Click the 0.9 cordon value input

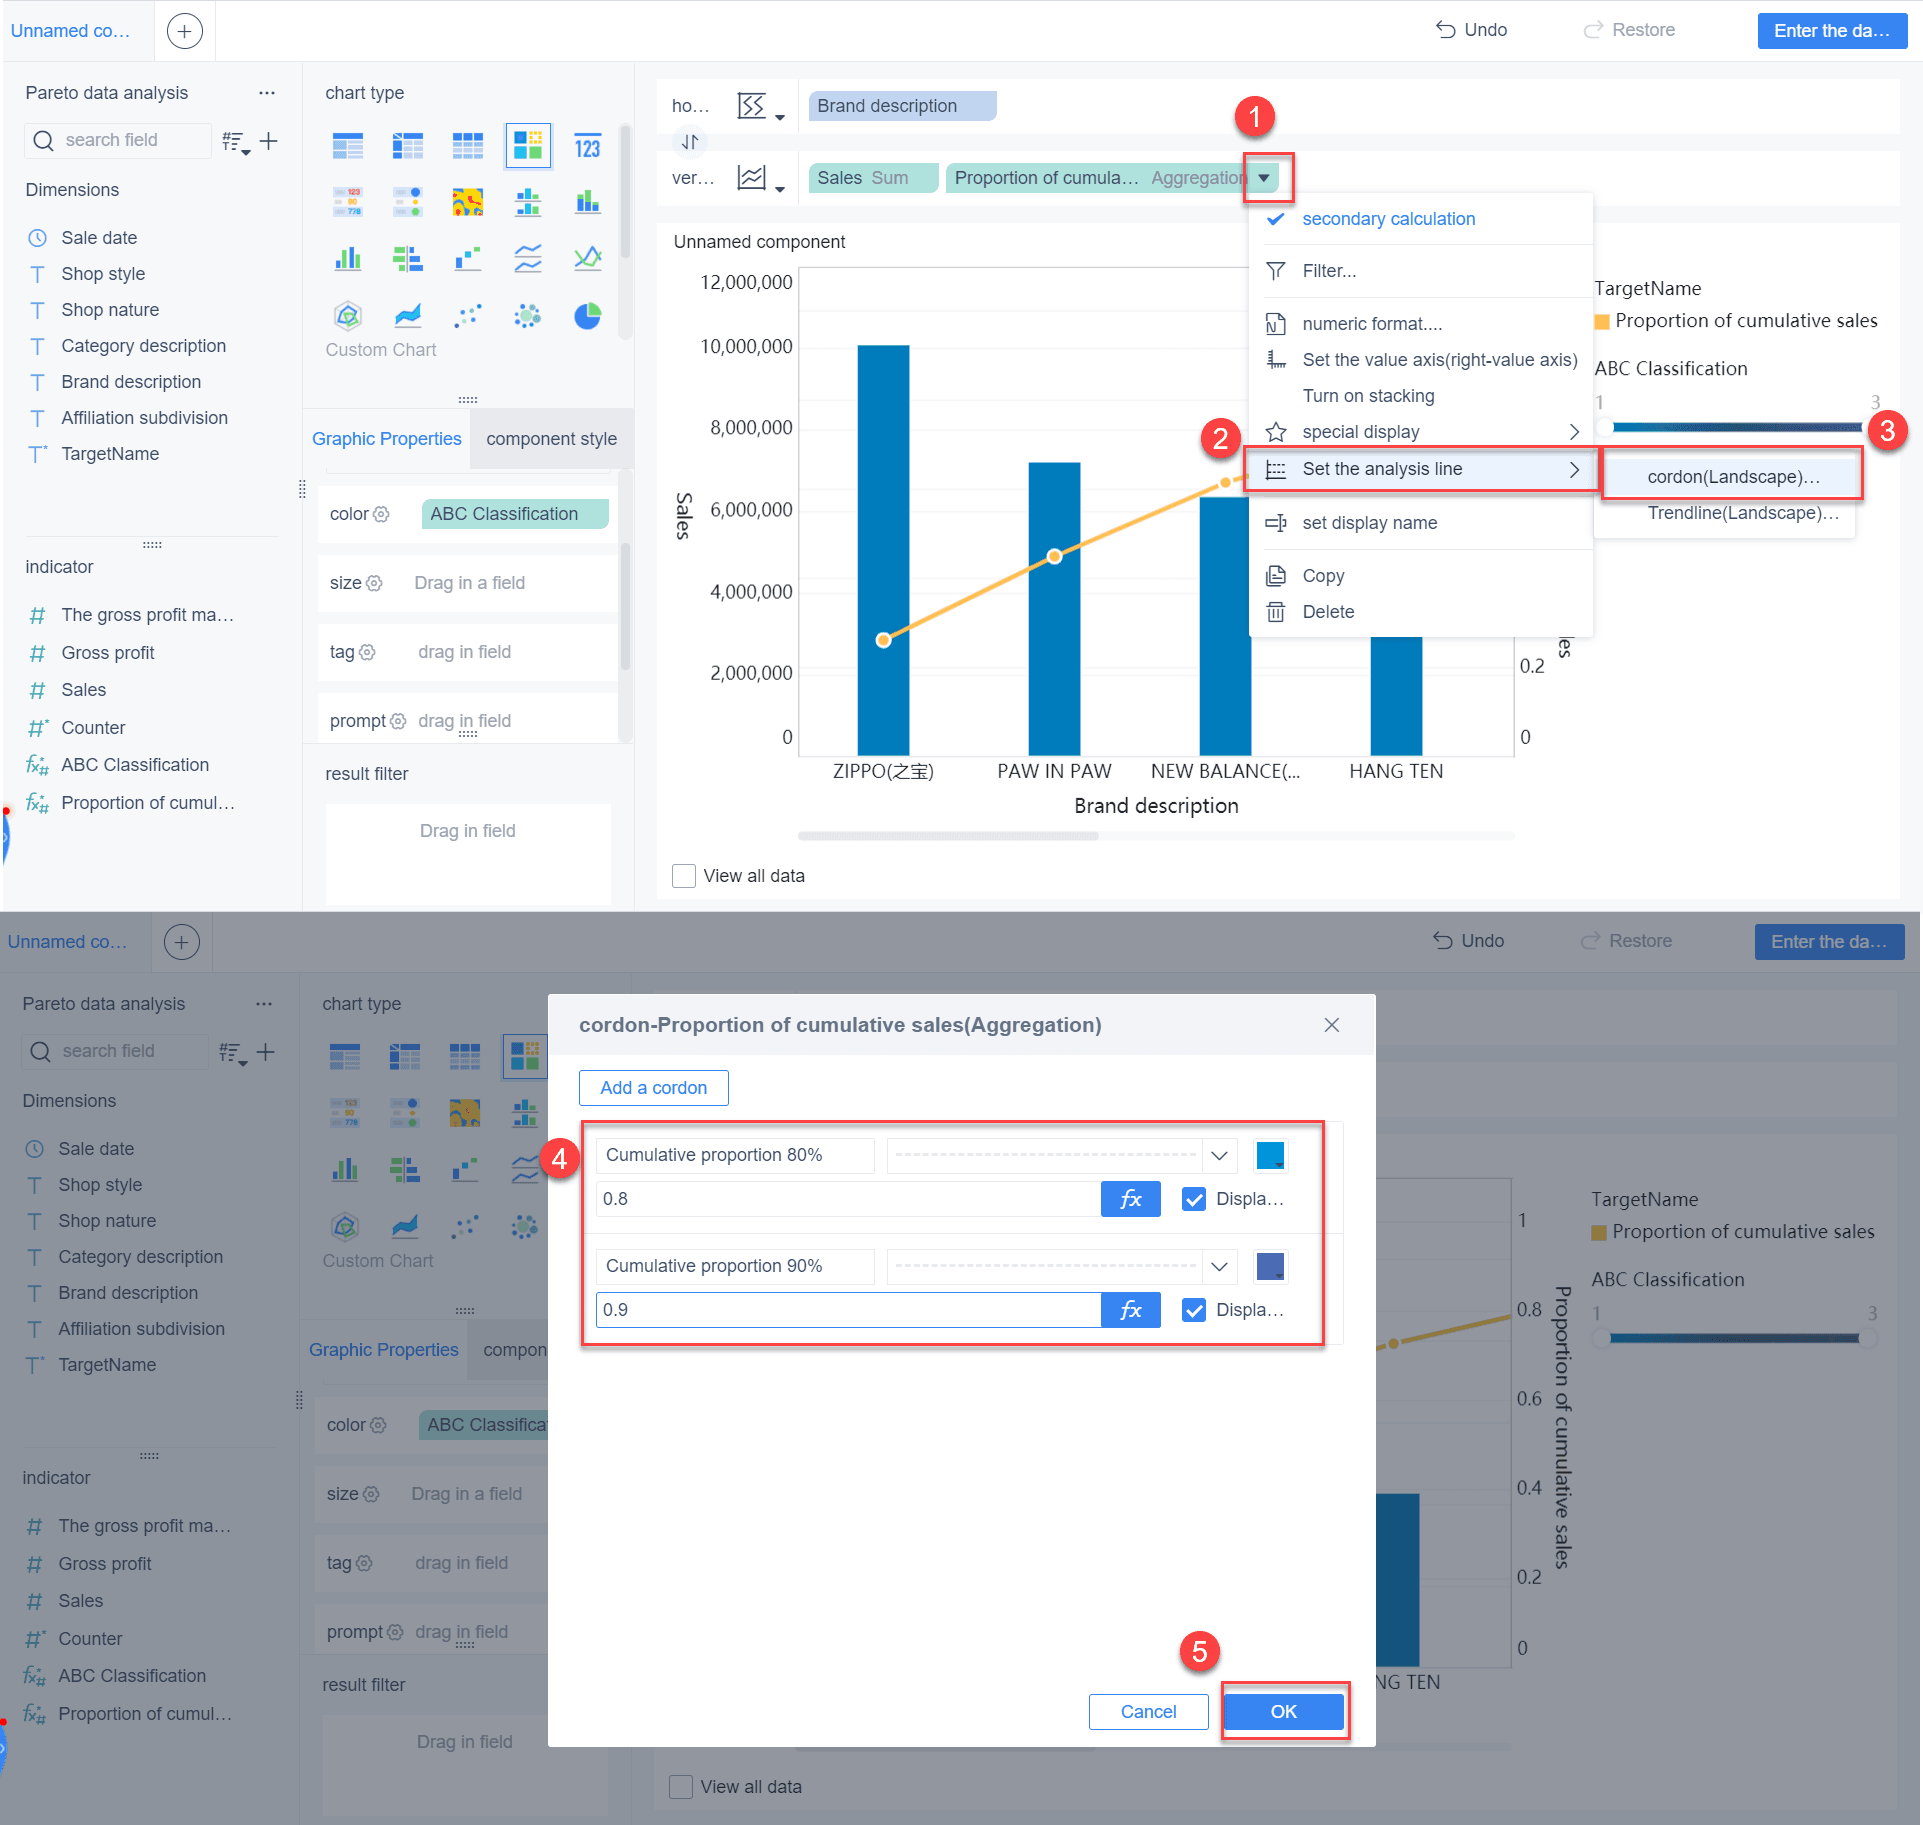pos(848,1310)
